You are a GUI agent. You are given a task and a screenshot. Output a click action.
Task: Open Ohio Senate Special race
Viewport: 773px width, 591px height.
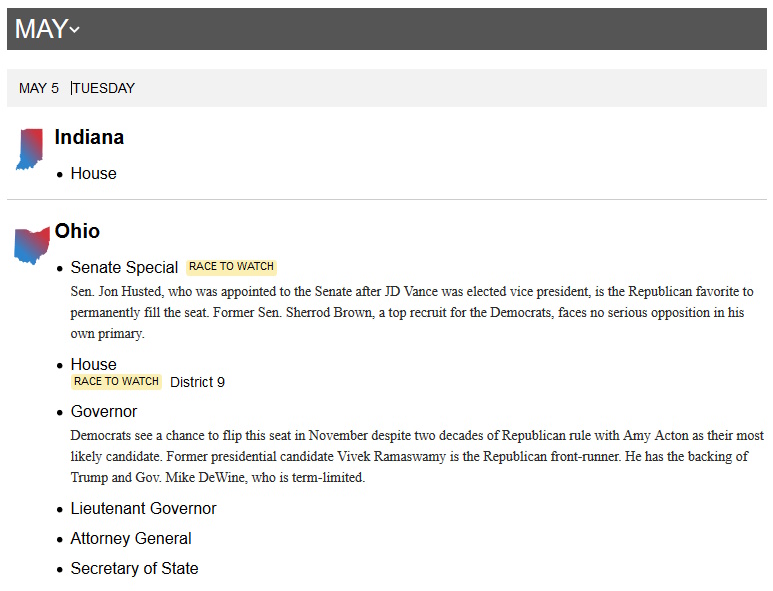pyautogui.click(x=124, y=267)
